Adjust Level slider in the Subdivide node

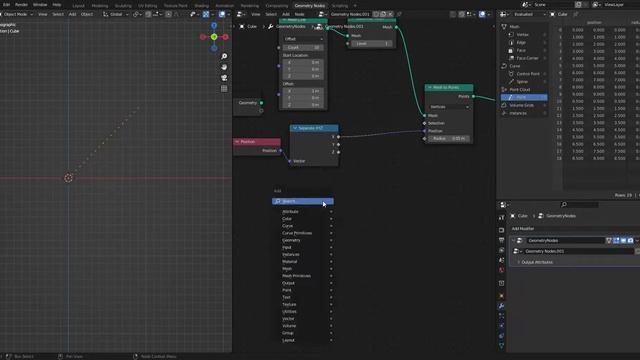point(371,43)
